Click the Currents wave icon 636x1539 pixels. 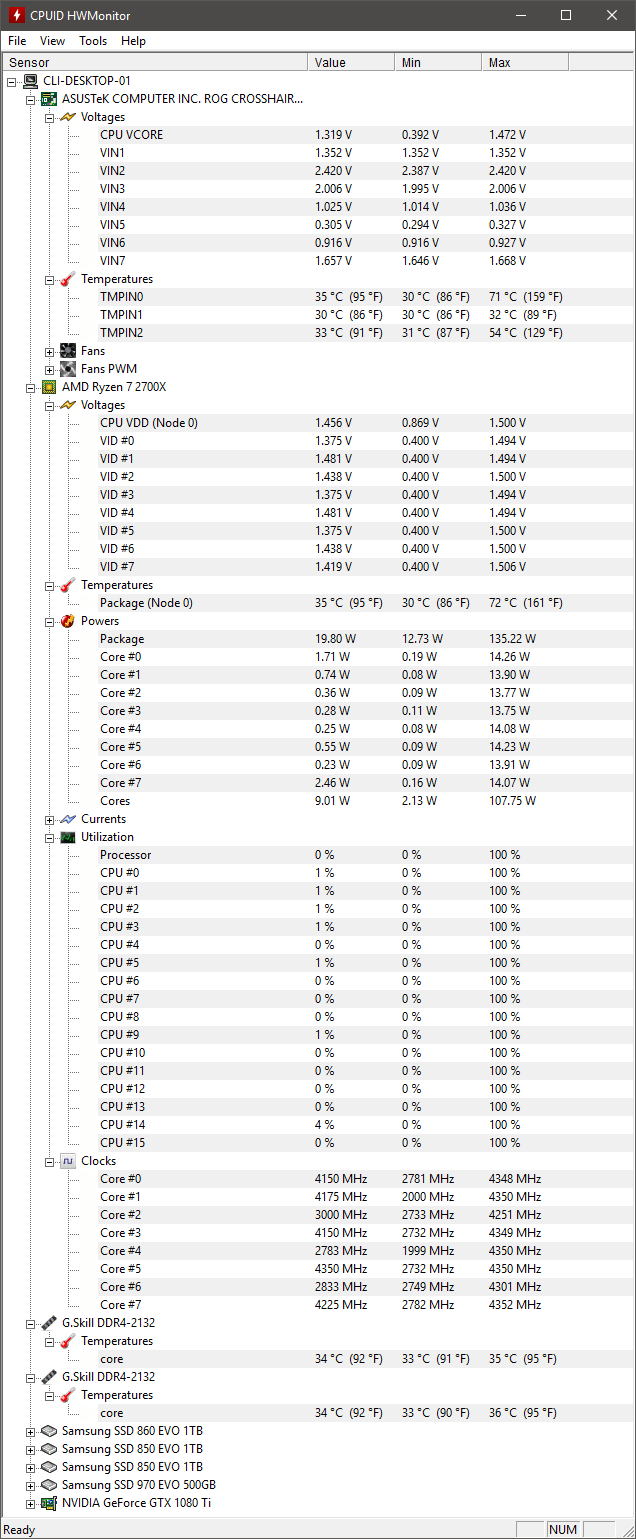(68, 819)
